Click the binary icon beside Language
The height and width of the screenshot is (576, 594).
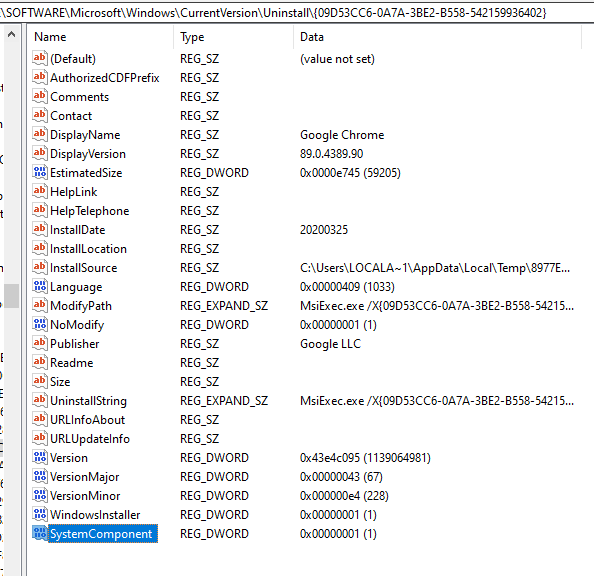pos(40,286)
